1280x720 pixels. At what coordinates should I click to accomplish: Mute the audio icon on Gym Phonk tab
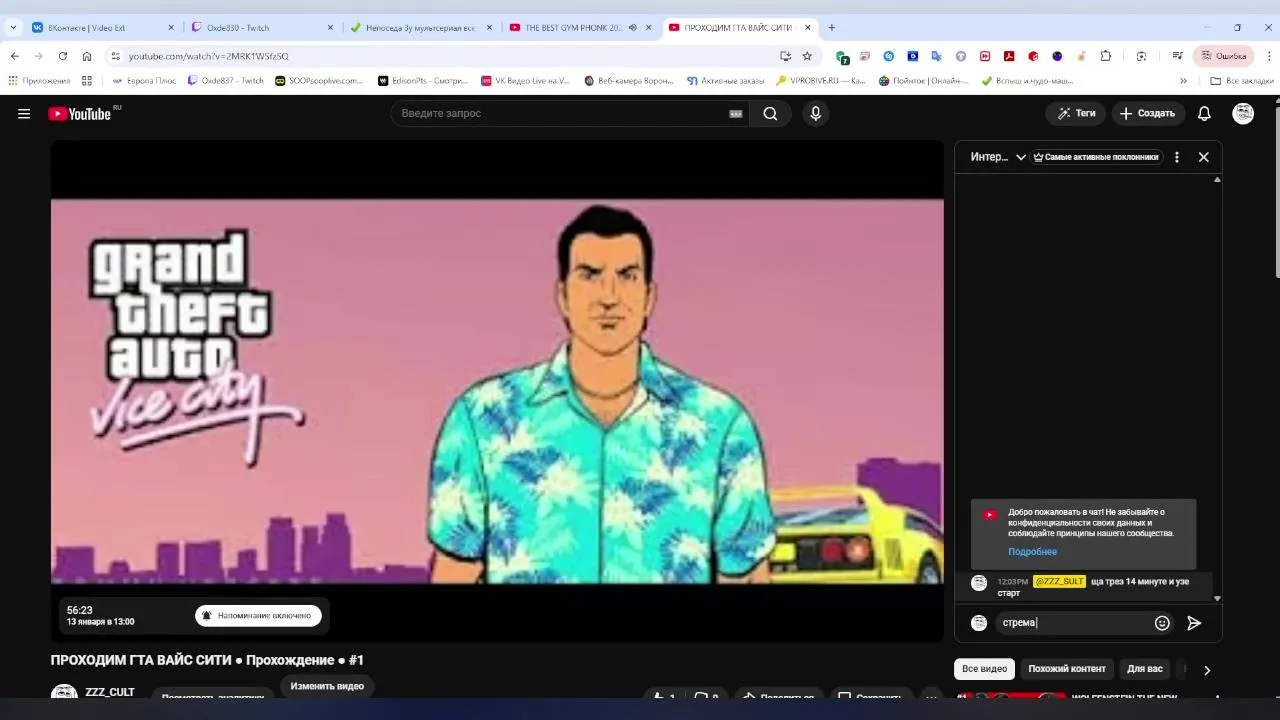[x=633, y=28]
